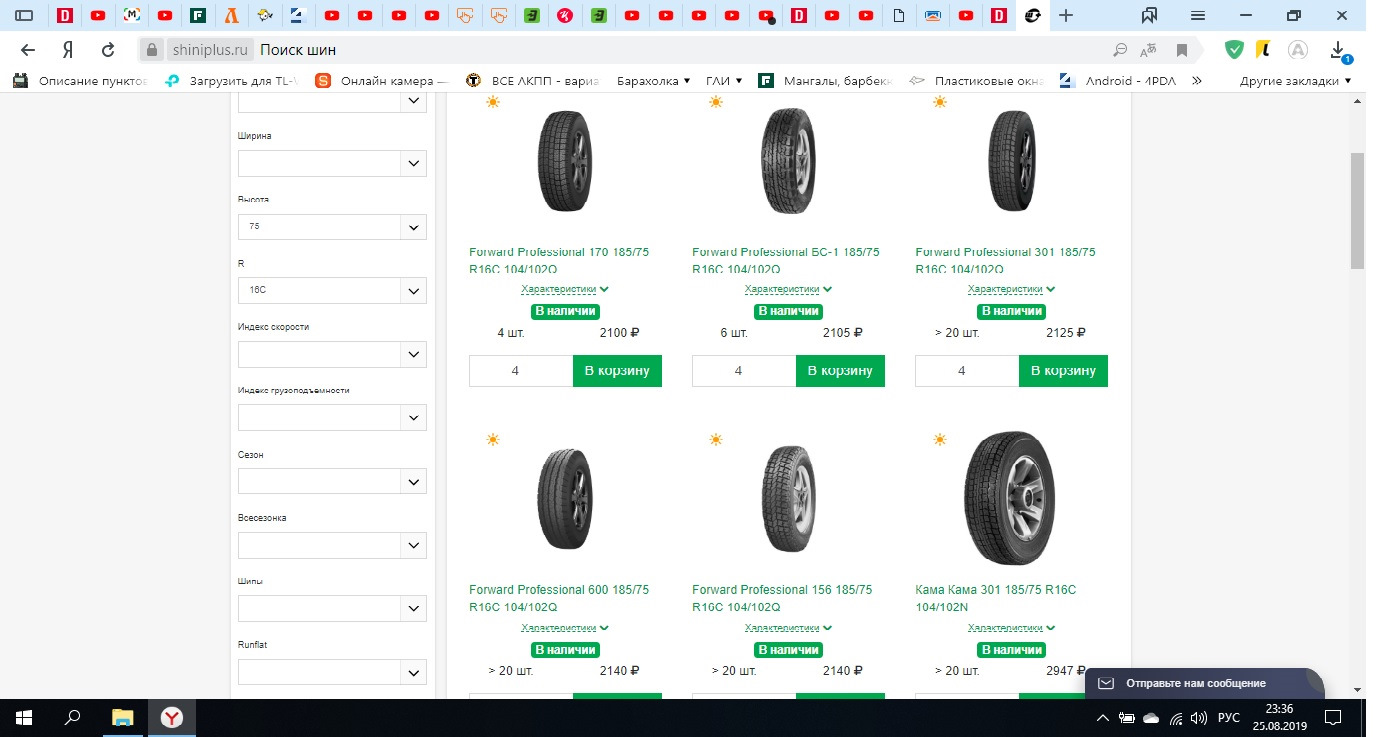Open File Explorer from the taskbar
This screenshot has width=1382, height=737.
click(122, 717)
